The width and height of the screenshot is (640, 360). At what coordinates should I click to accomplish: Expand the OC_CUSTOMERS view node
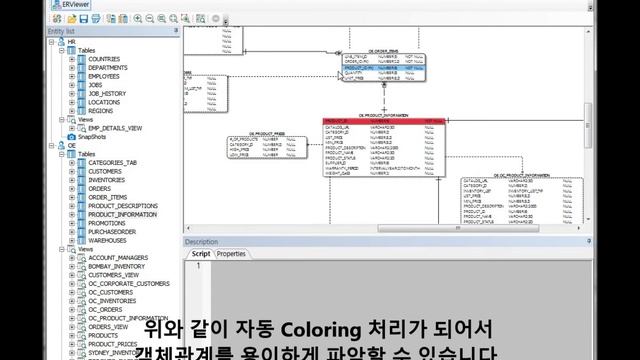(72, 292)
